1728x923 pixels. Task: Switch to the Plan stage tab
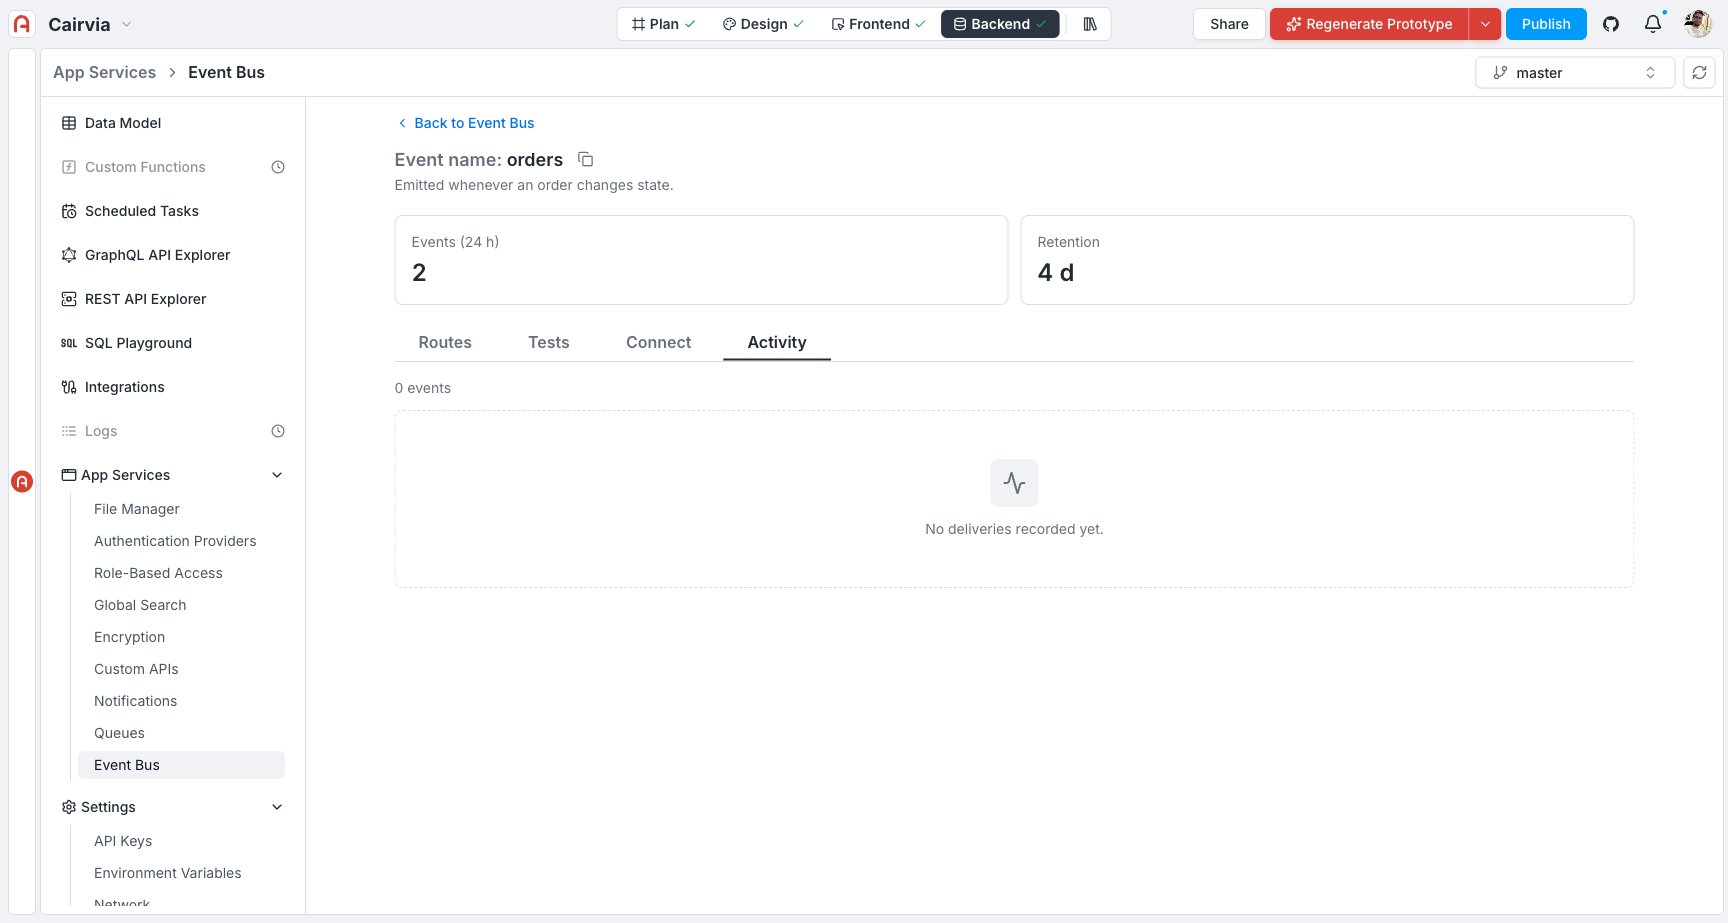[663, 24]
